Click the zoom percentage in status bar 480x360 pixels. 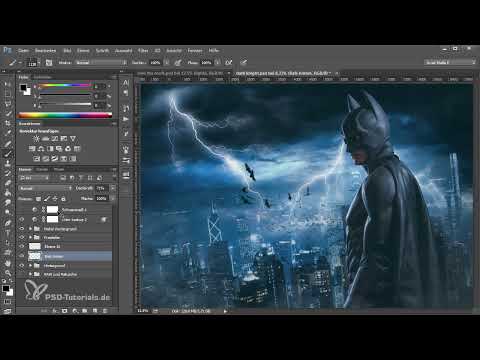coord(142,311)
